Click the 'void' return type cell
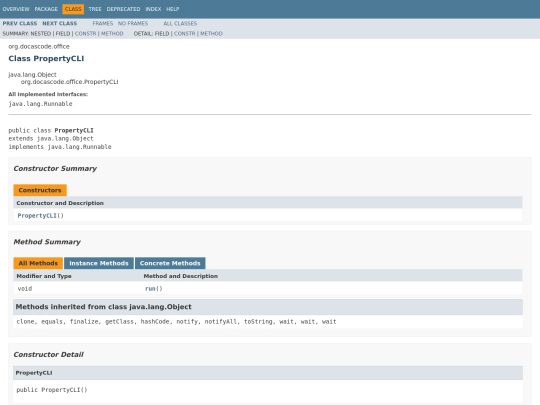540x405 pixels. point(25,289)
